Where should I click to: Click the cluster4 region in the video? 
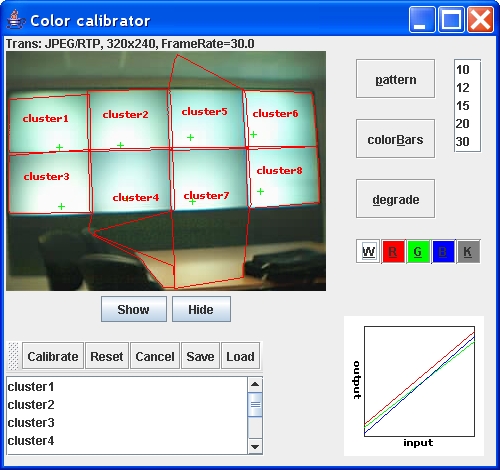(x=131, y=180)
